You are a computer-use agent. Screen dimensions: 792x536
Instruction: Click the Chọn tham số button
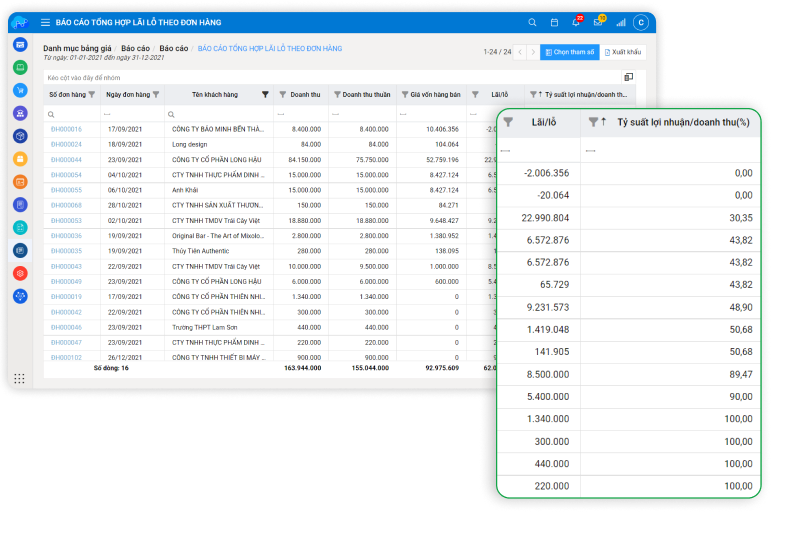tap(569, 52)
